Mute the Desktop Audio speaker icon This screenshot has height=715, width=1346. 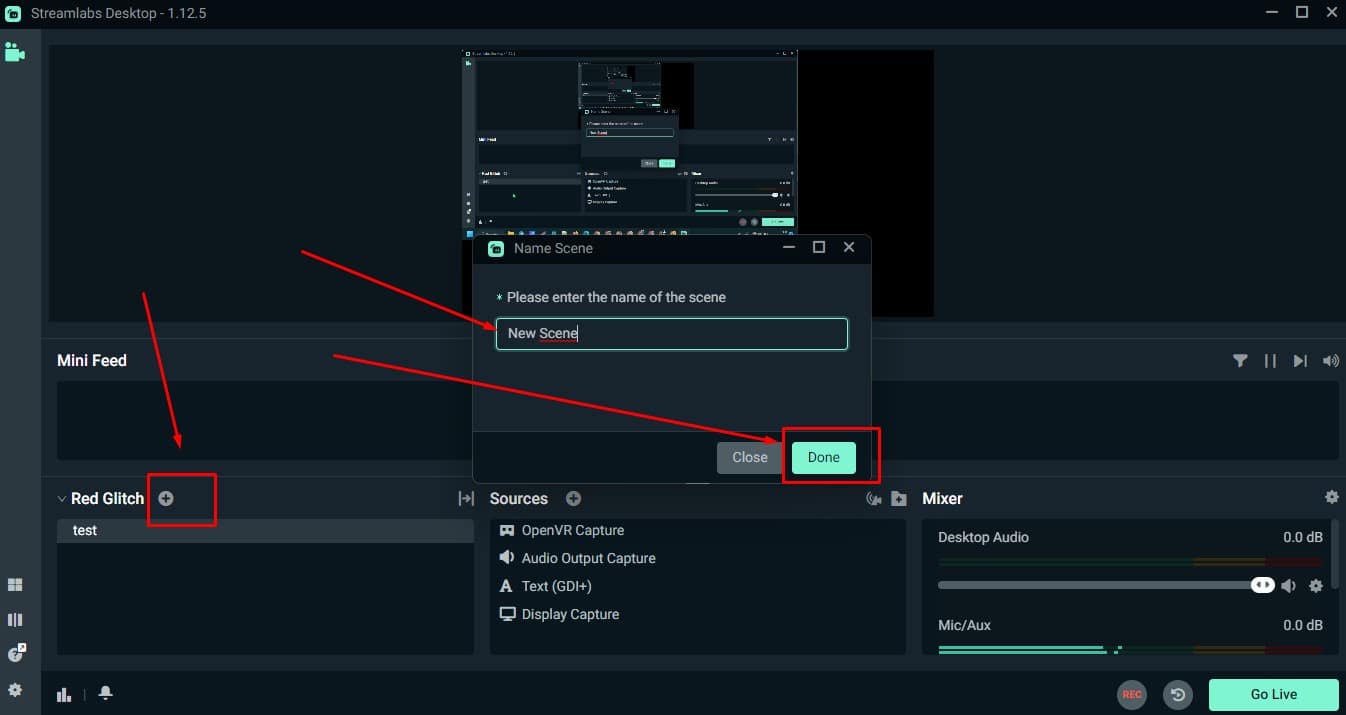(1290, 586)
